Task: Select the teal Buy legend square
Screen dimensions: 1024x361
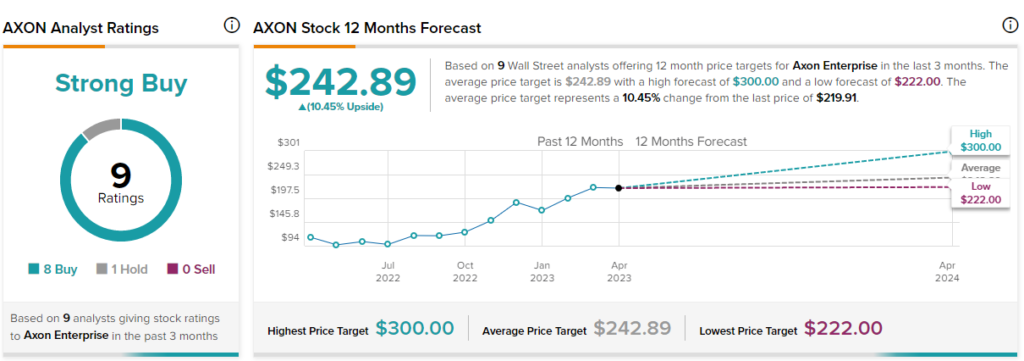Action: (33, 269)
